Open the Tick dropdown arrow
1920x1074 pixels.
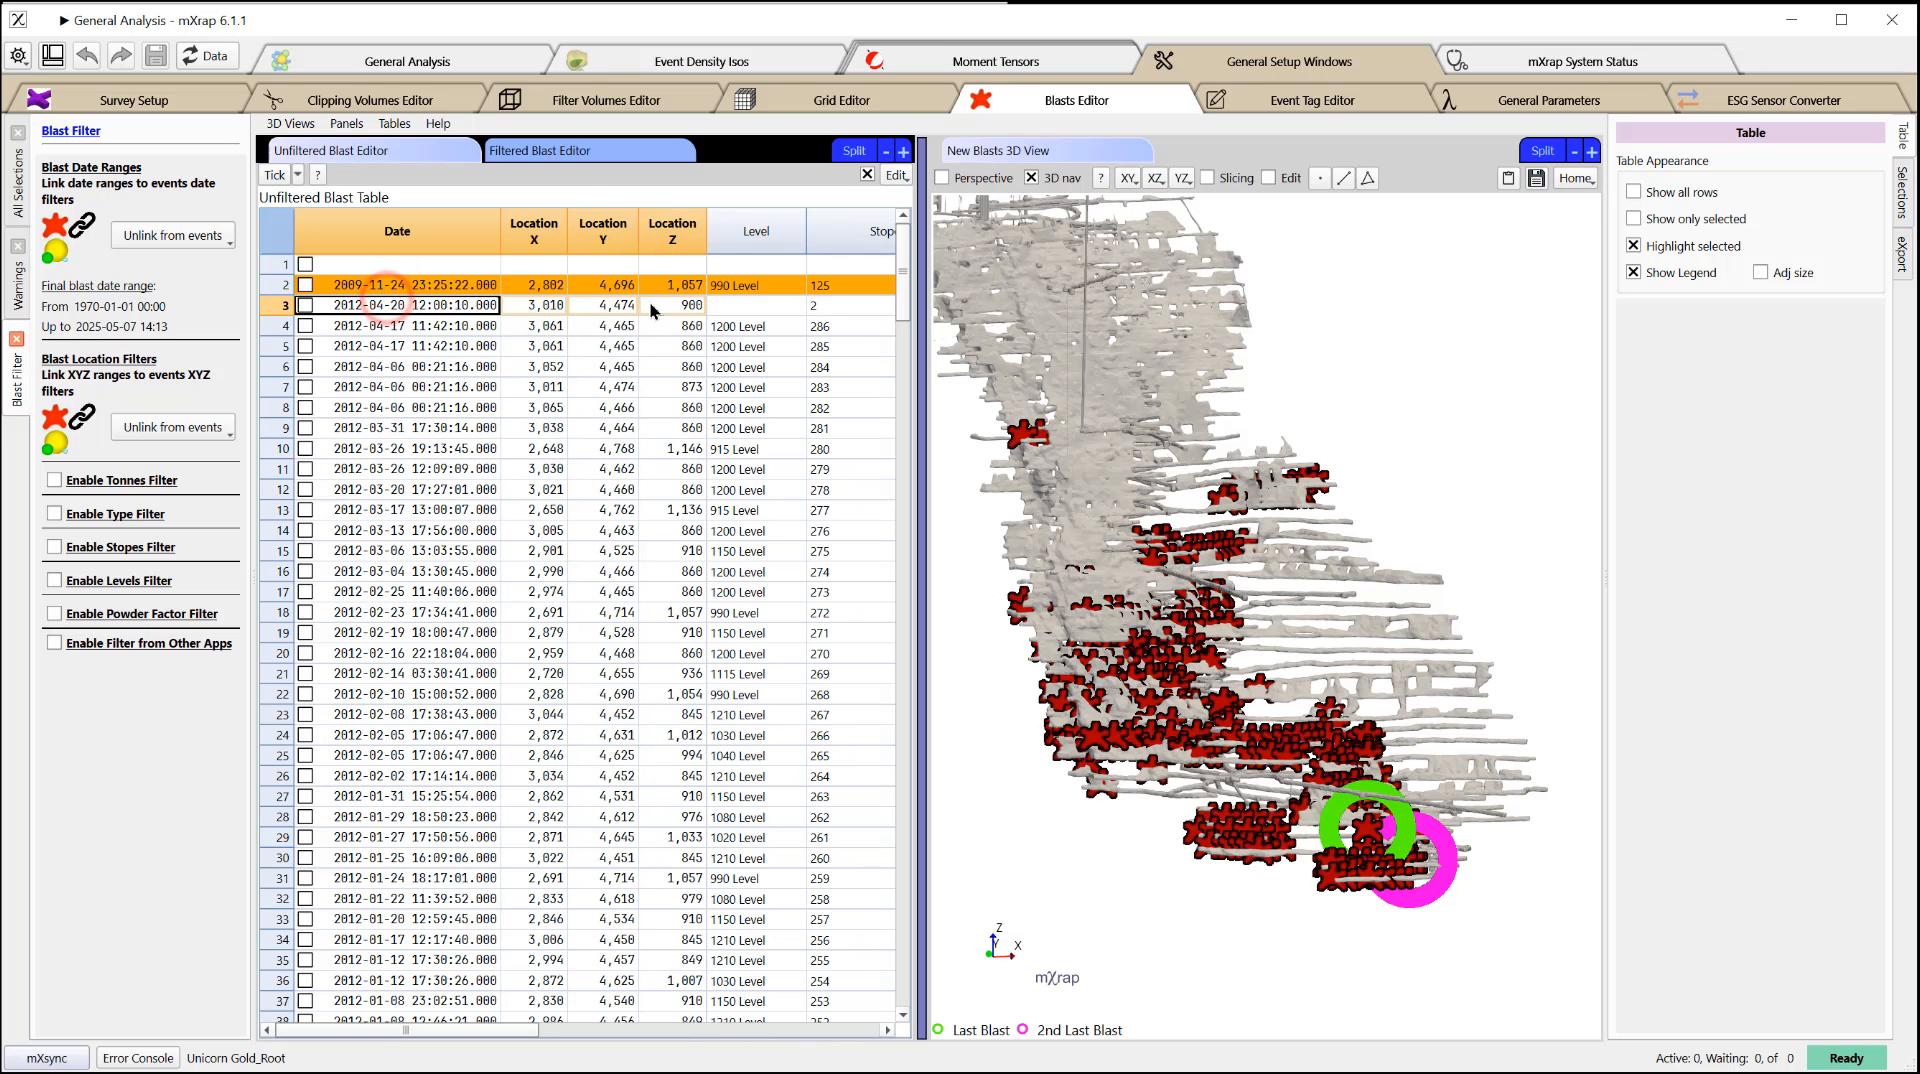tap(297, 175)
